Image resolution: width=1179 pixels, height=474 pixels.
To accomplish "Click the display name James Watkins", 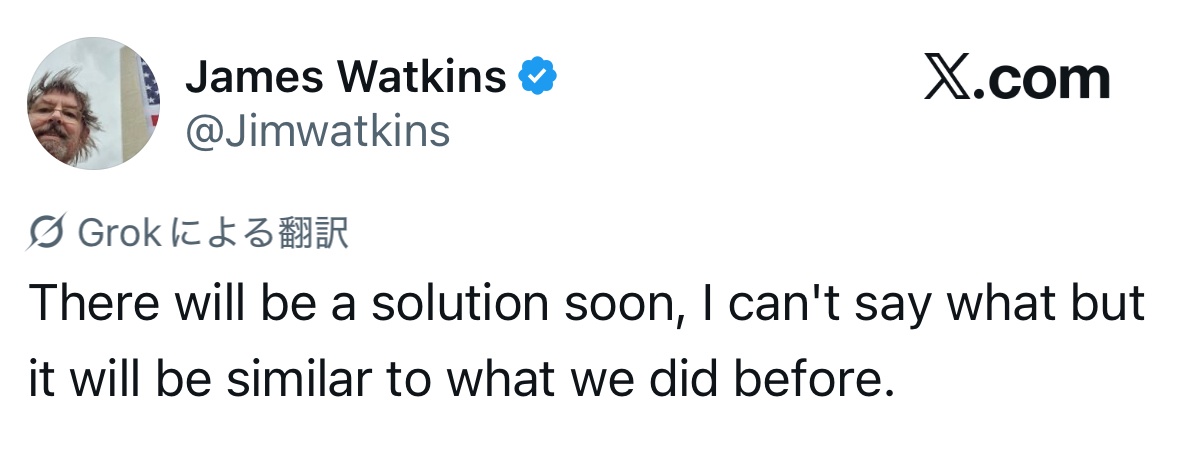I will [346, 76].
